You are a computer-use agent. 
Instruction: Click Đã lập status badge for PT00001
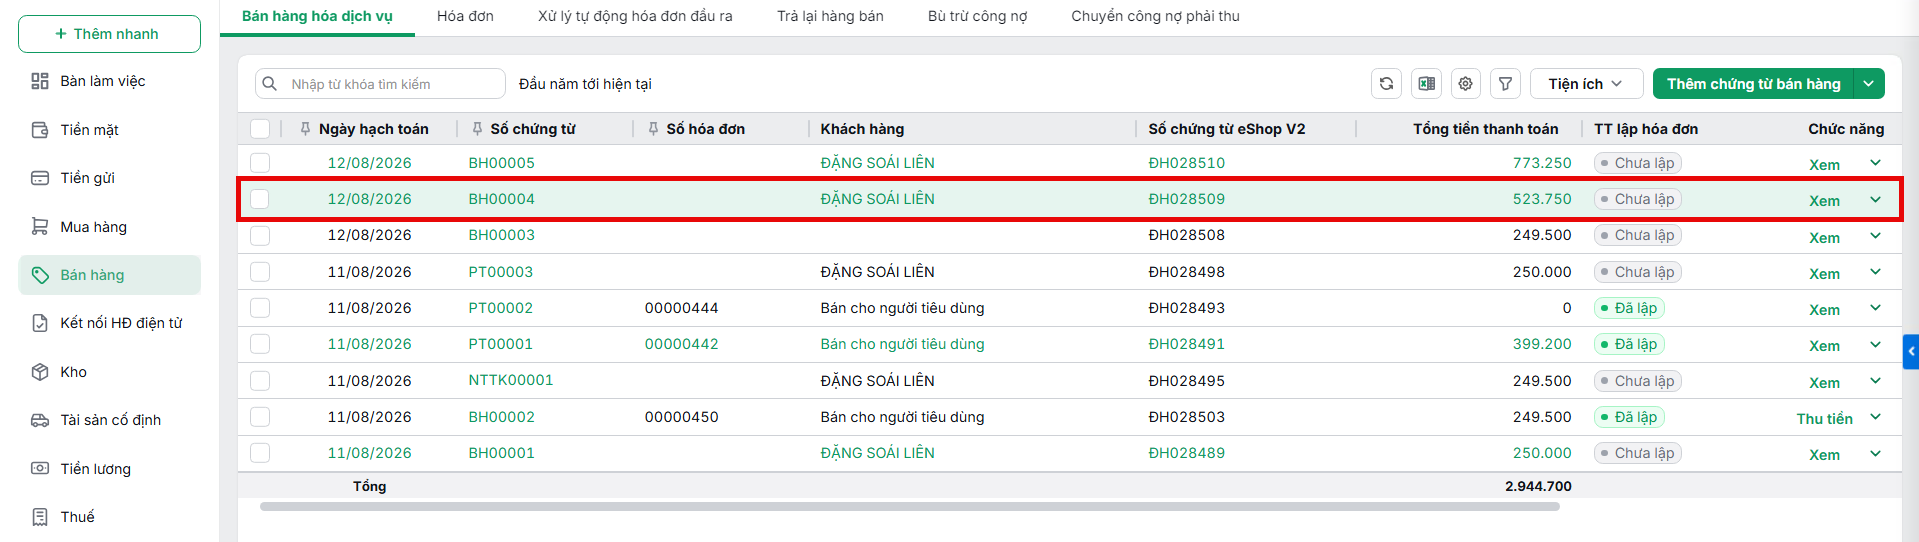[1628, 344]
